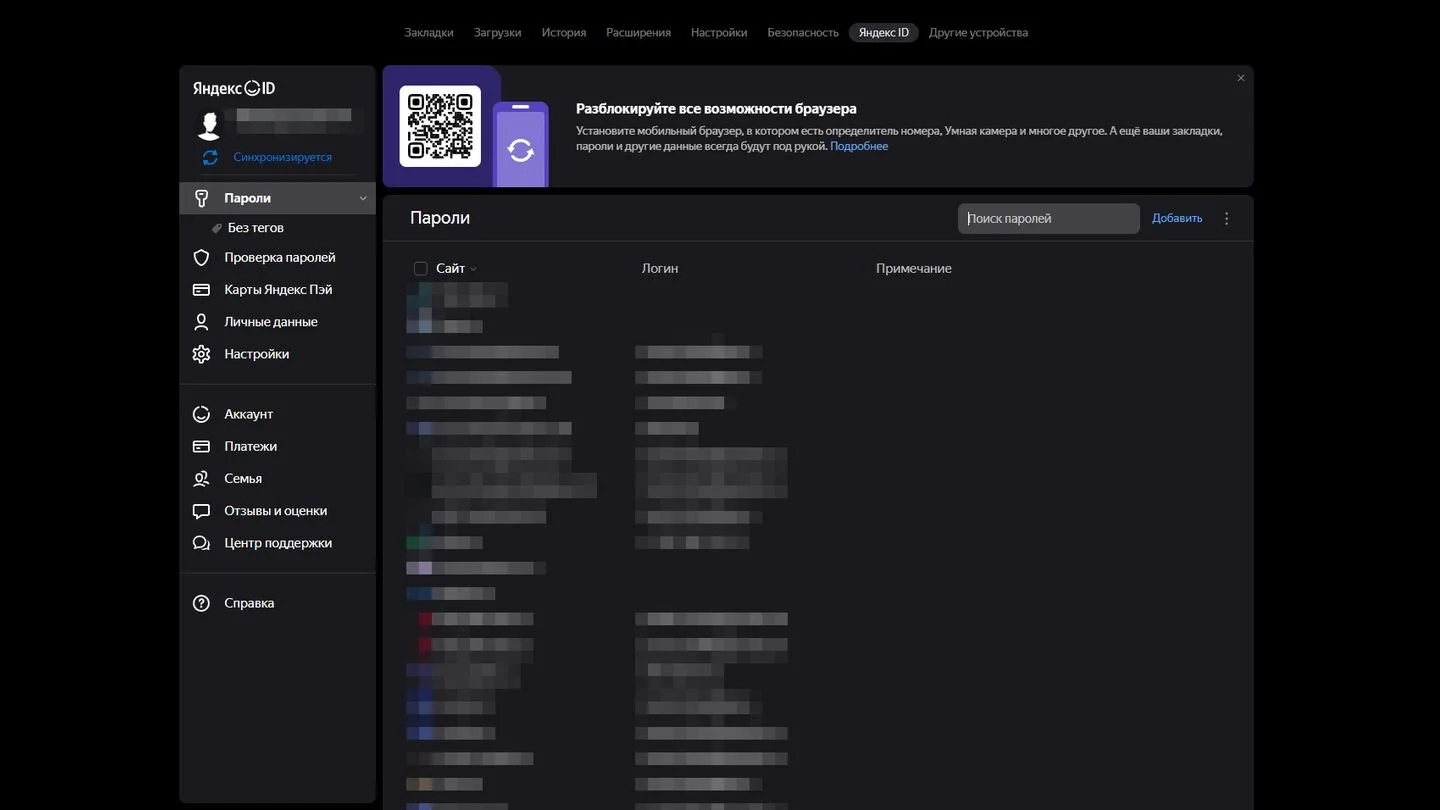Focus the Поиск паролей search field

(1048, 218)
